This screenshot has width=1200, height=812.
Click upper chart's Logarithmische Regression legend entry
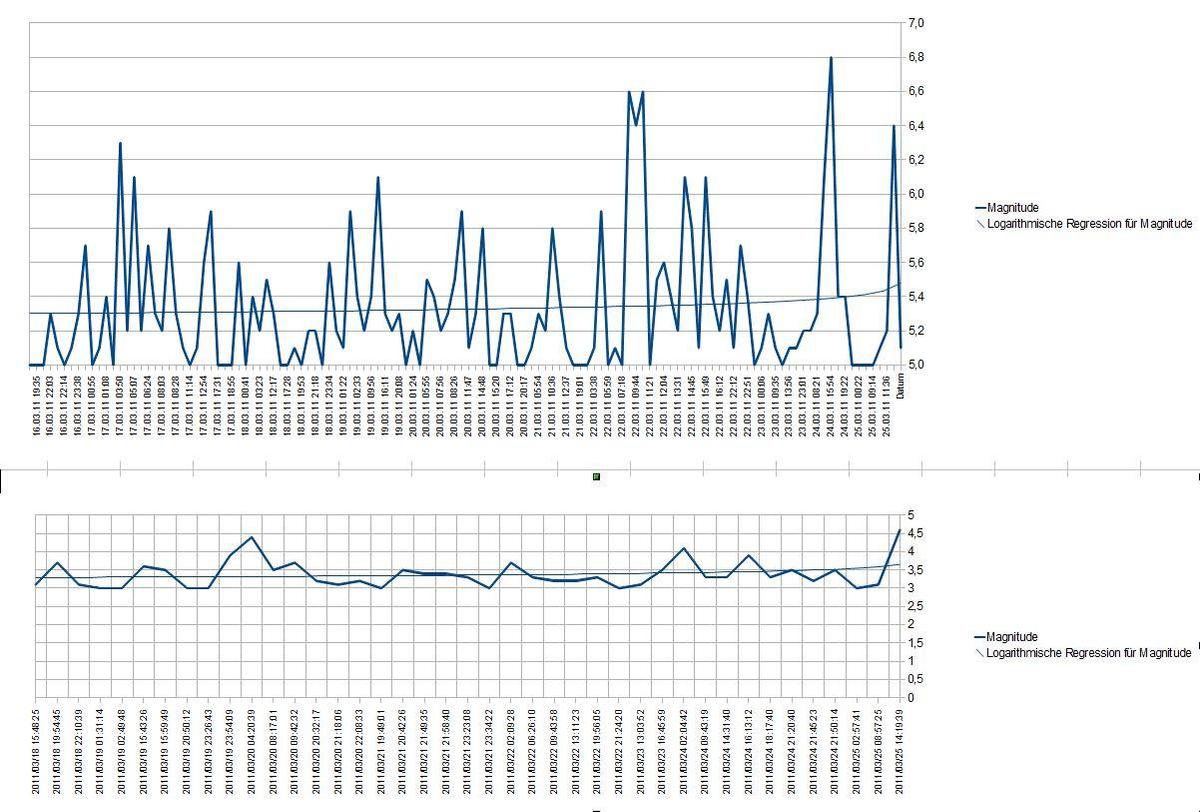[1082, 224]
